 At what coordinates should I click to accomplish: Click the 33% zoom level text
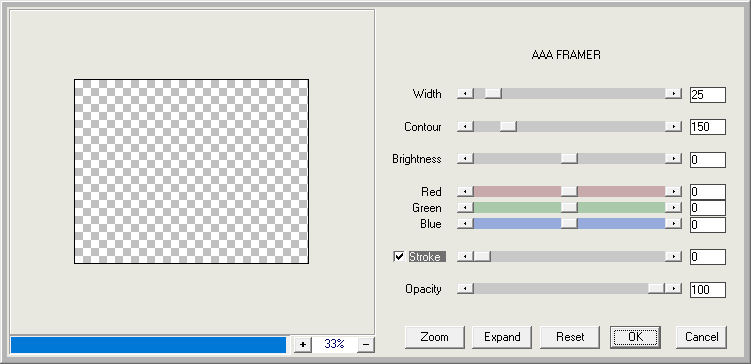(x=334, y=344)
